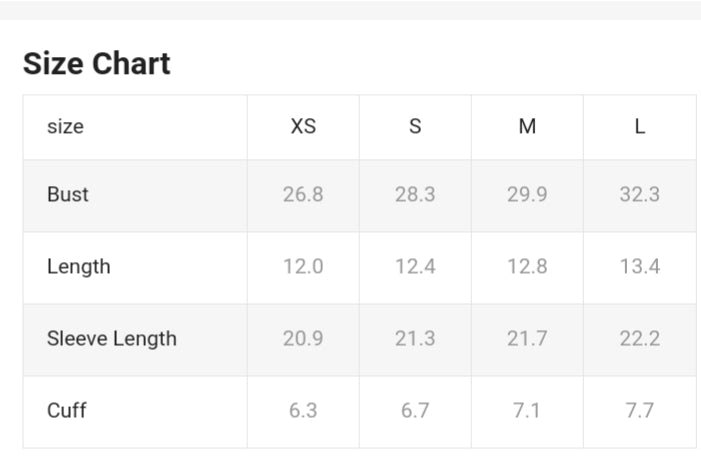Select the XS size column header
This screenshot has width=701, height=456.
point(303,127)
